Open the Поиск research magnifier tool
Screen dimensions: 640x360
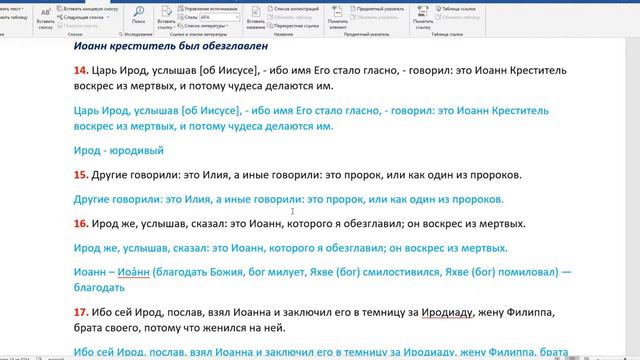click(x=138, y=15)
